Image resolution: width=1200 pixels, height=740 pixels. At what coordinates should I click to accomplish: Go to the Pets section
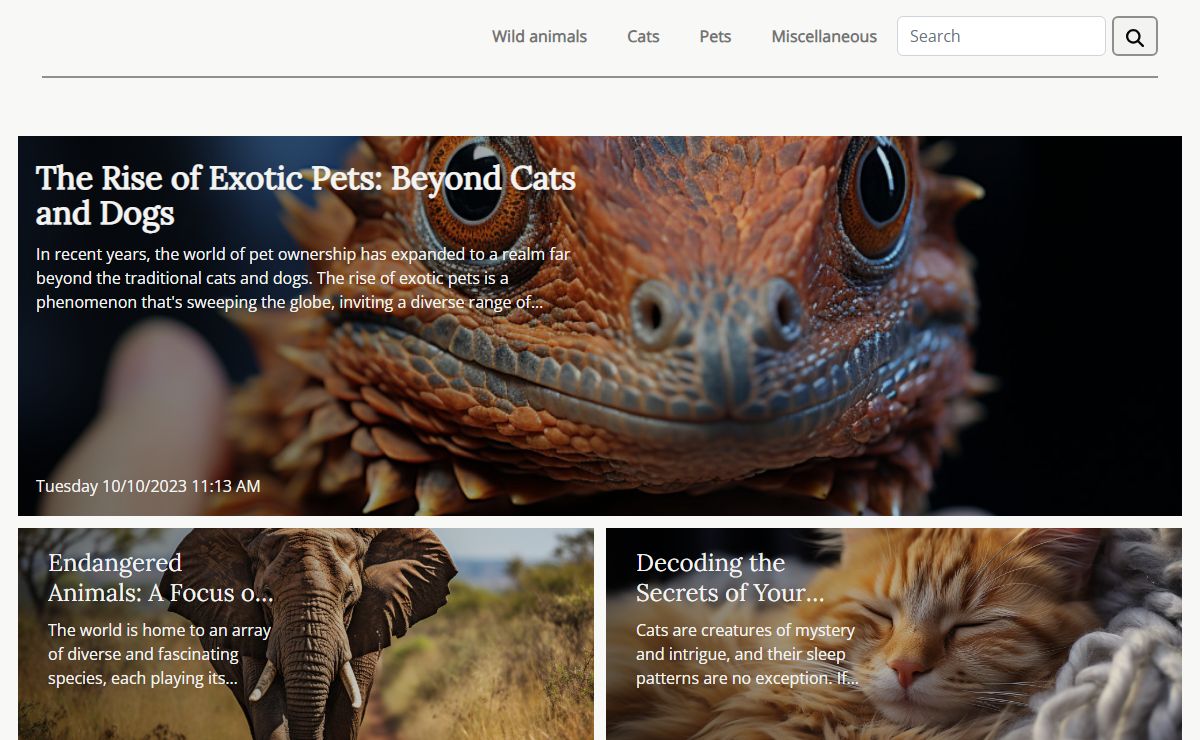point(715,36)
